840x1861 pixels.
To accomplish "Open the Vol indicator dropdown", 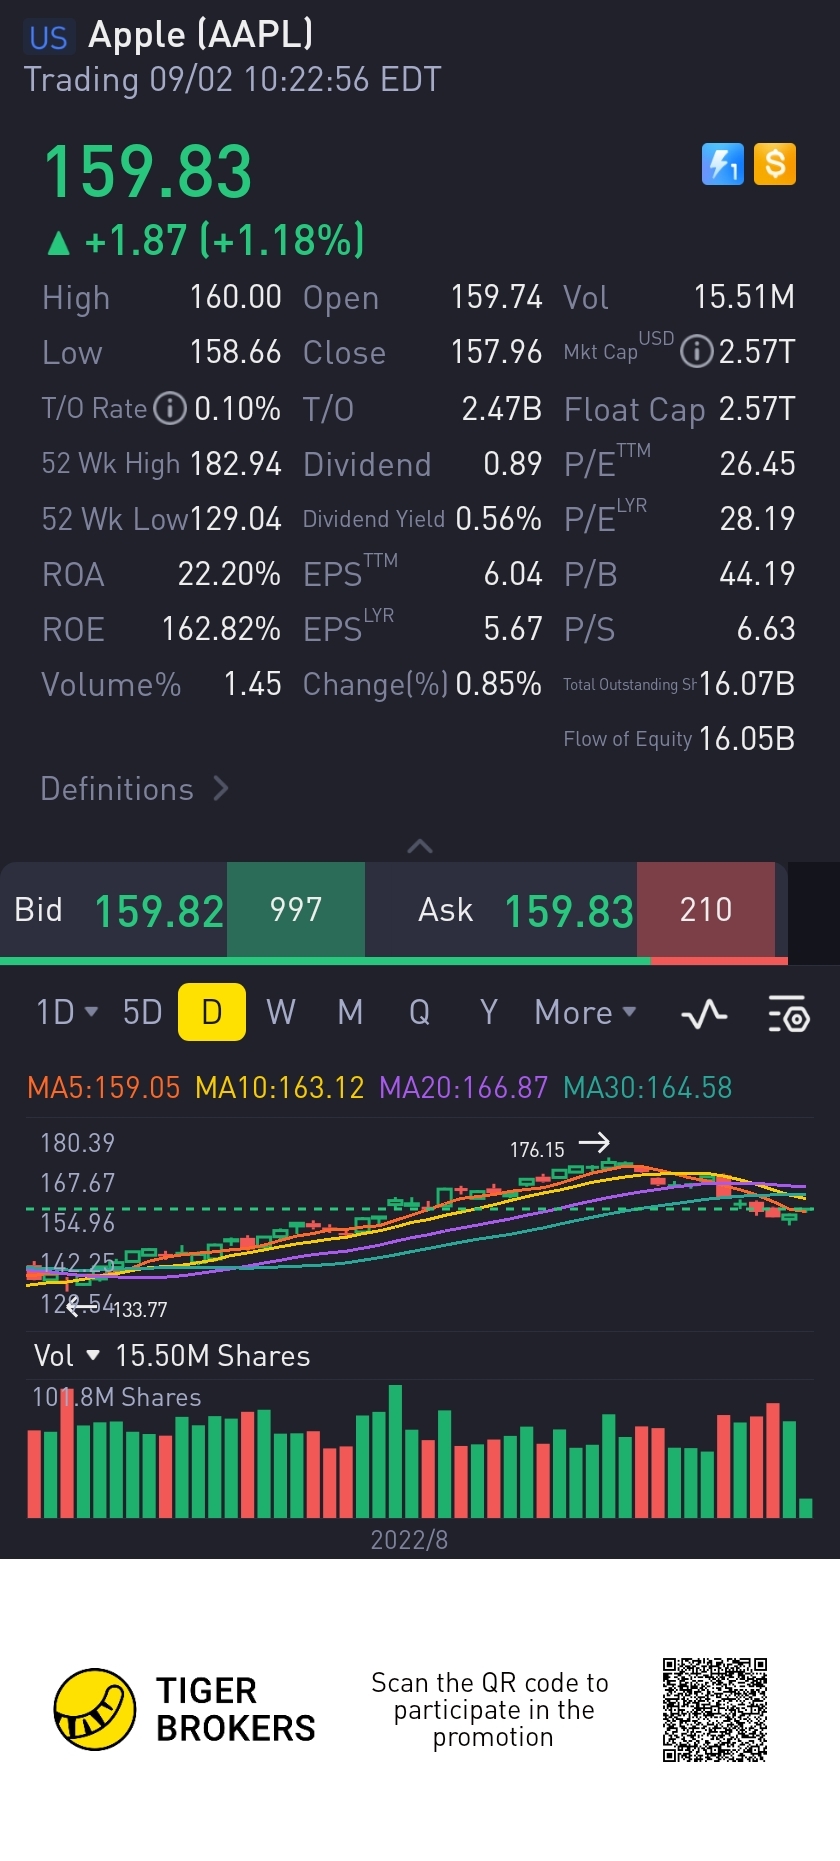I will [67, 1356].
